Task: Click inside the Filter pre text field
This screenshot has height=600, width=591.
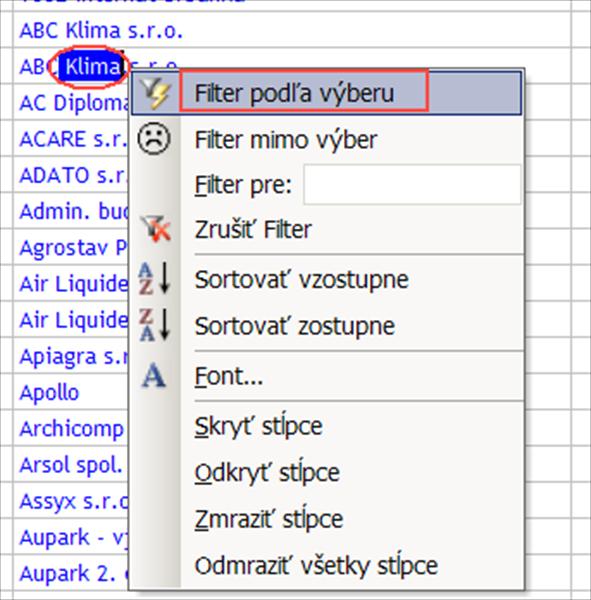Action: (412, 185)
